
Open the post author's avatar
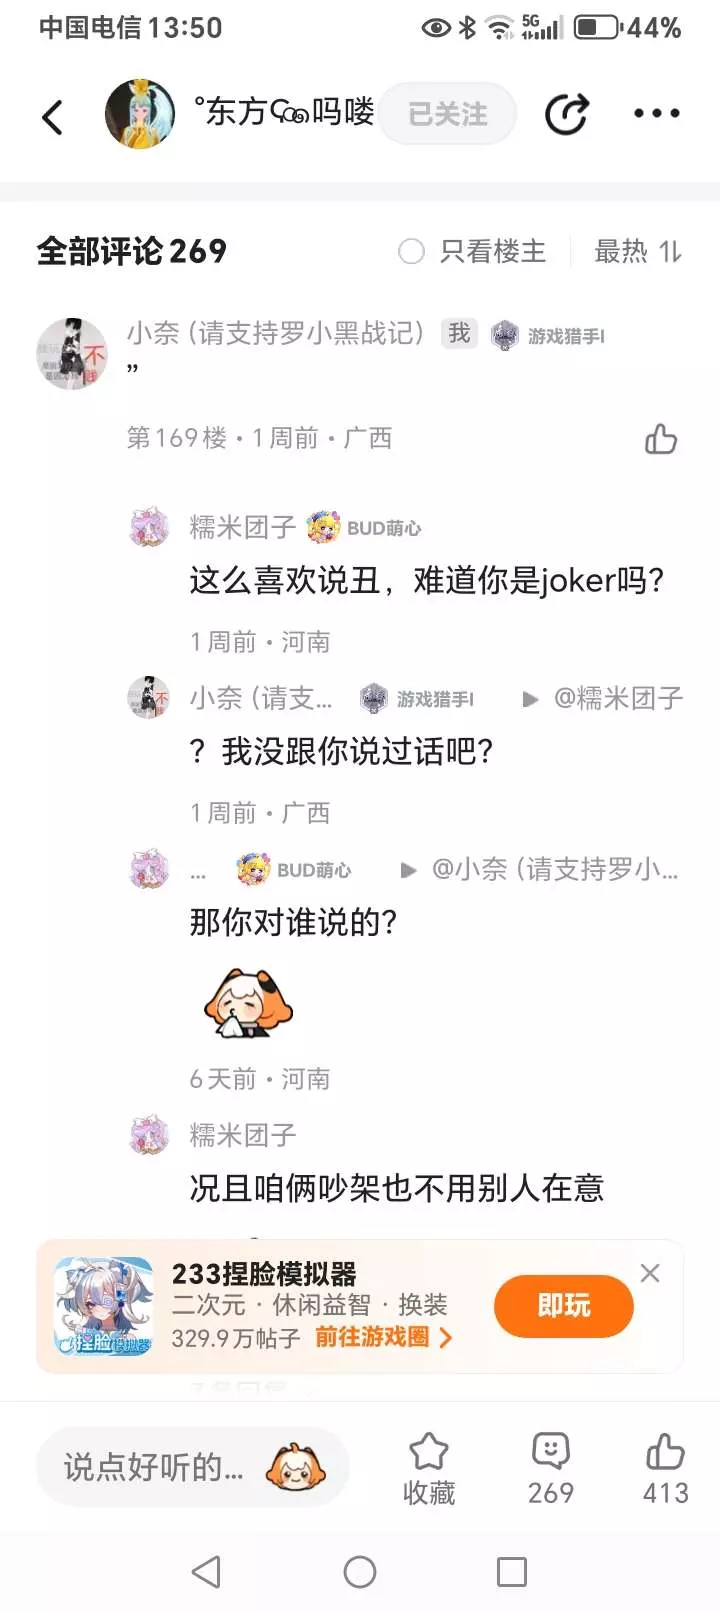click(x=140, y=114)
